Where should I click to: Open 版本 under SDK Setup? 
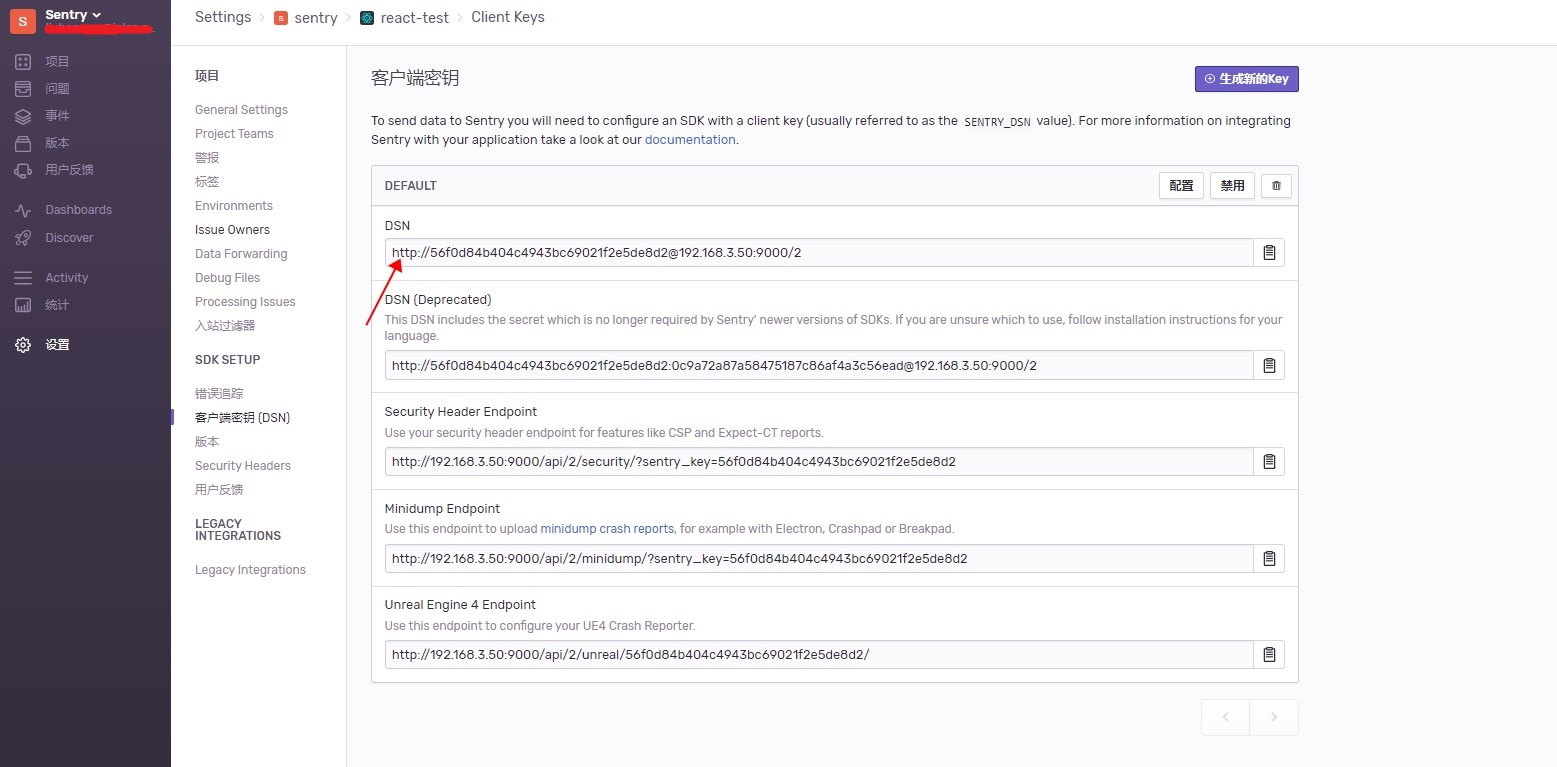click(207, 442)
